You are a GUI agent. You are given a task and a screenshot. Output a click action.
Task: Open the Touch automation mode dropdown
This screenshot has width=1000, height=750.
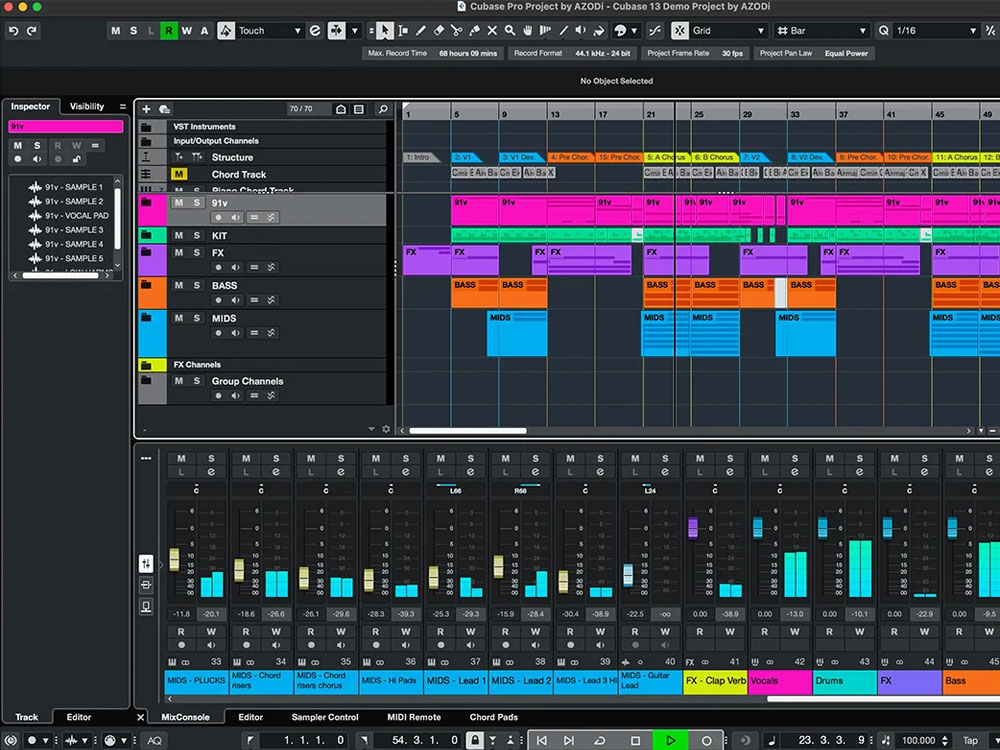point(265,31)
